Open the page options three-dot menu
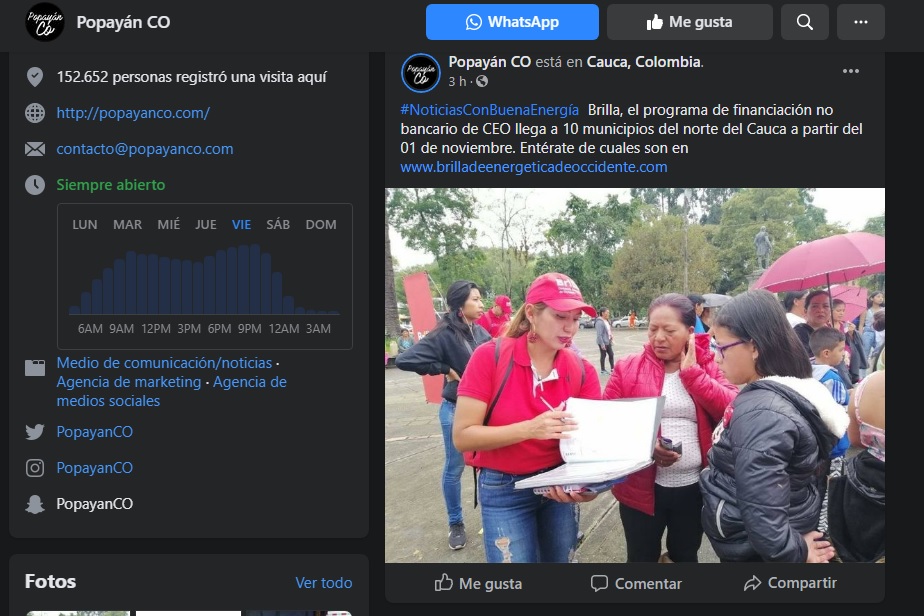This screenshot has height=616, width=924. point(861,22)
